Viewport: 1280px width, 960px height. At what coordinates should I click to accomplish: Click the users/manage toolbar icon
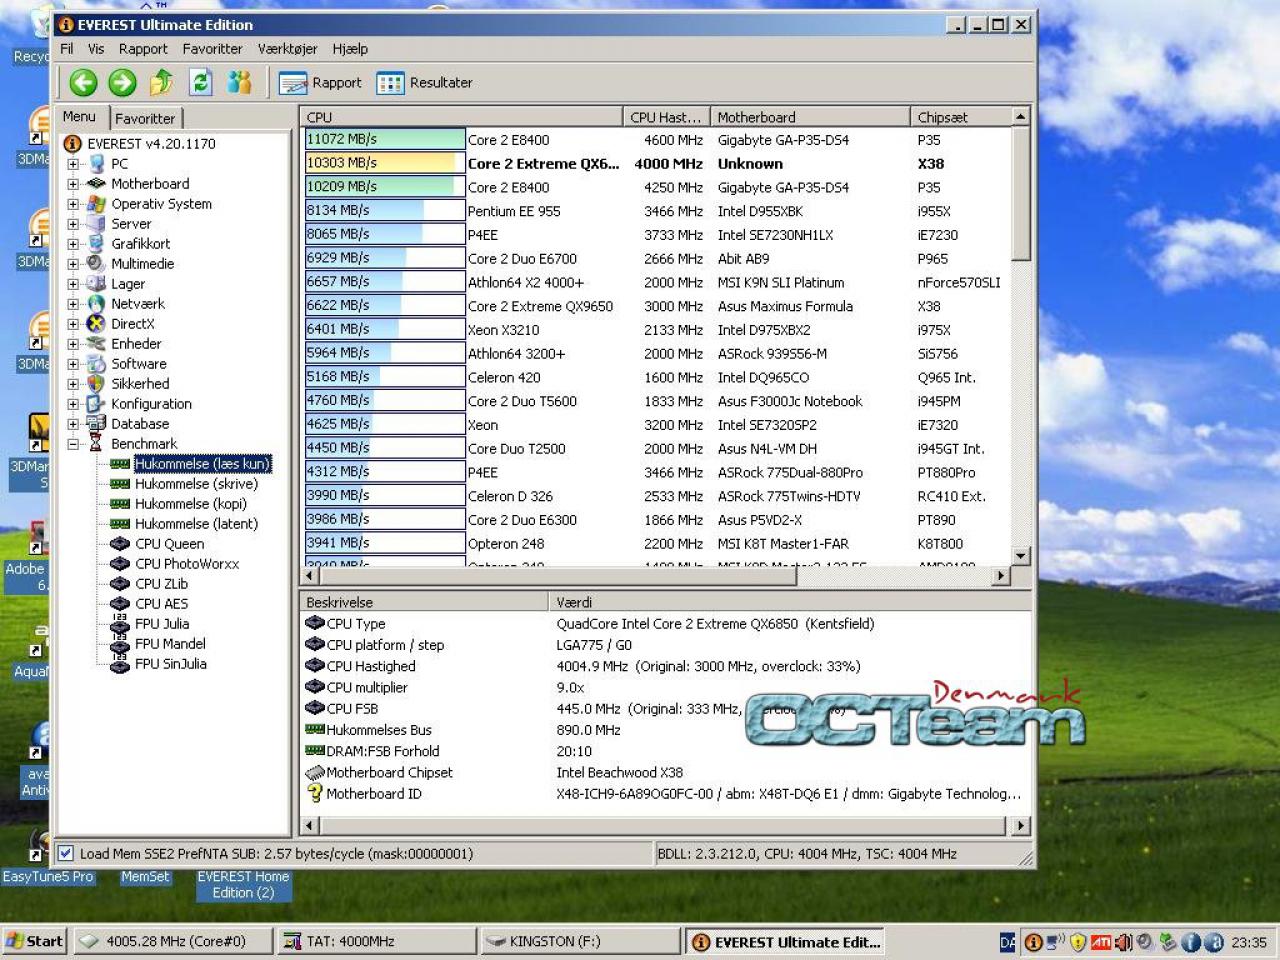click(240, 82)
